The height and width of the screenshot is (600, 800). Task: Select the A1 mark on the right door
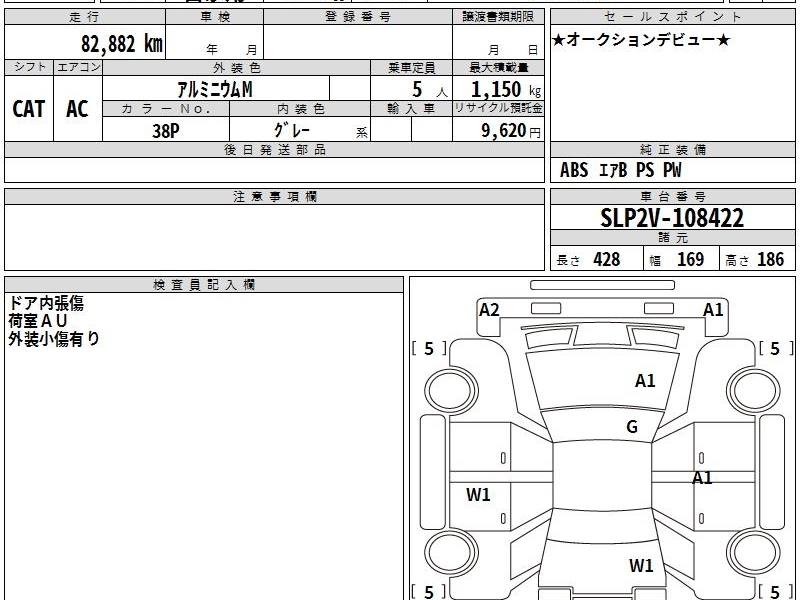click(x=702, y=478)
